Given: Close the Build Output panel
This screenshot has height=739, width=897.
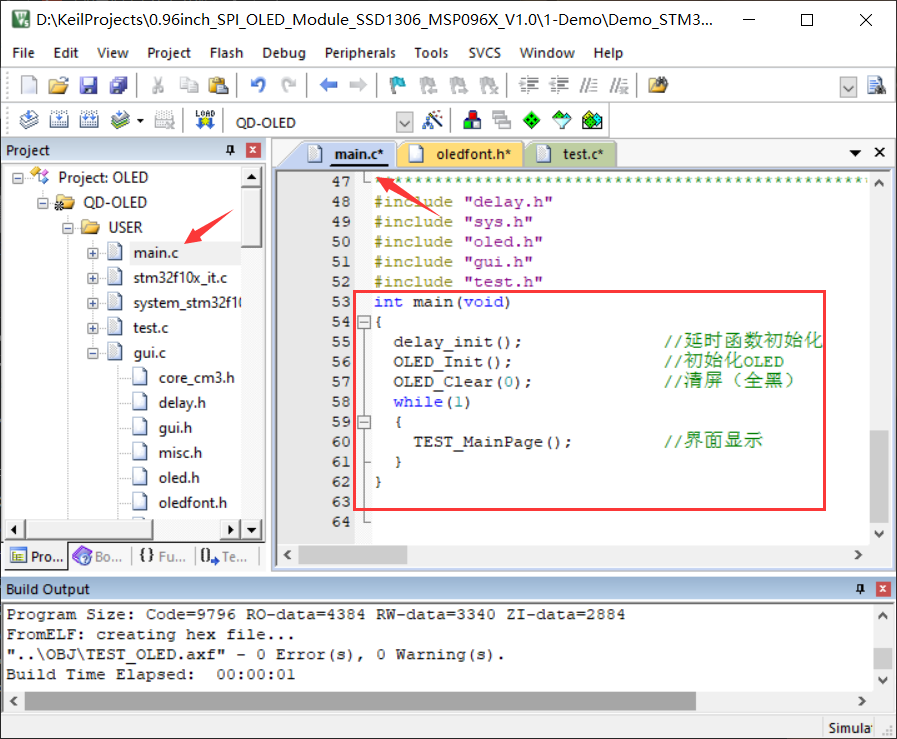Looking at the screenshot, I should (883, 589).
